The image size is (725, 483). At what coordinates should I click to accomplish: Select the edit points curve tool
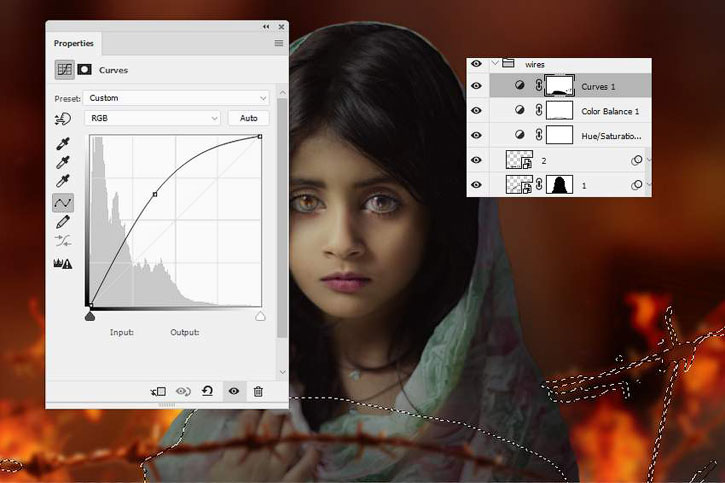tap(63, 202)
